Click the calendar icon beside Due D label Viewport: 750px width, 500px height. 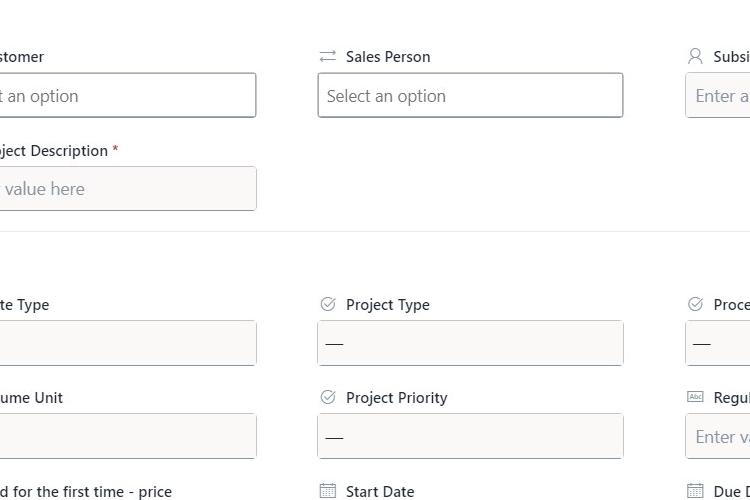[695, 491]
